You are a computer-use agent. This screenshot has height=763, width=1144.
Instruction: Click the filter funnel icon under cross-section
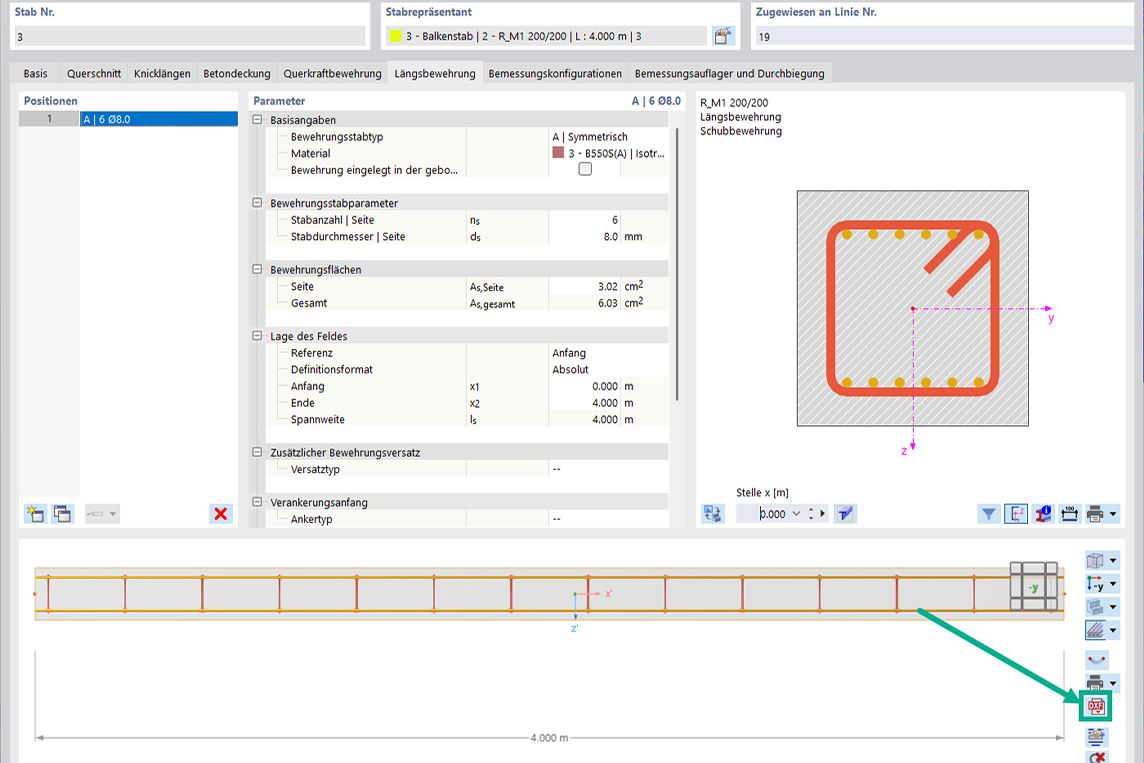pos(988,514)
